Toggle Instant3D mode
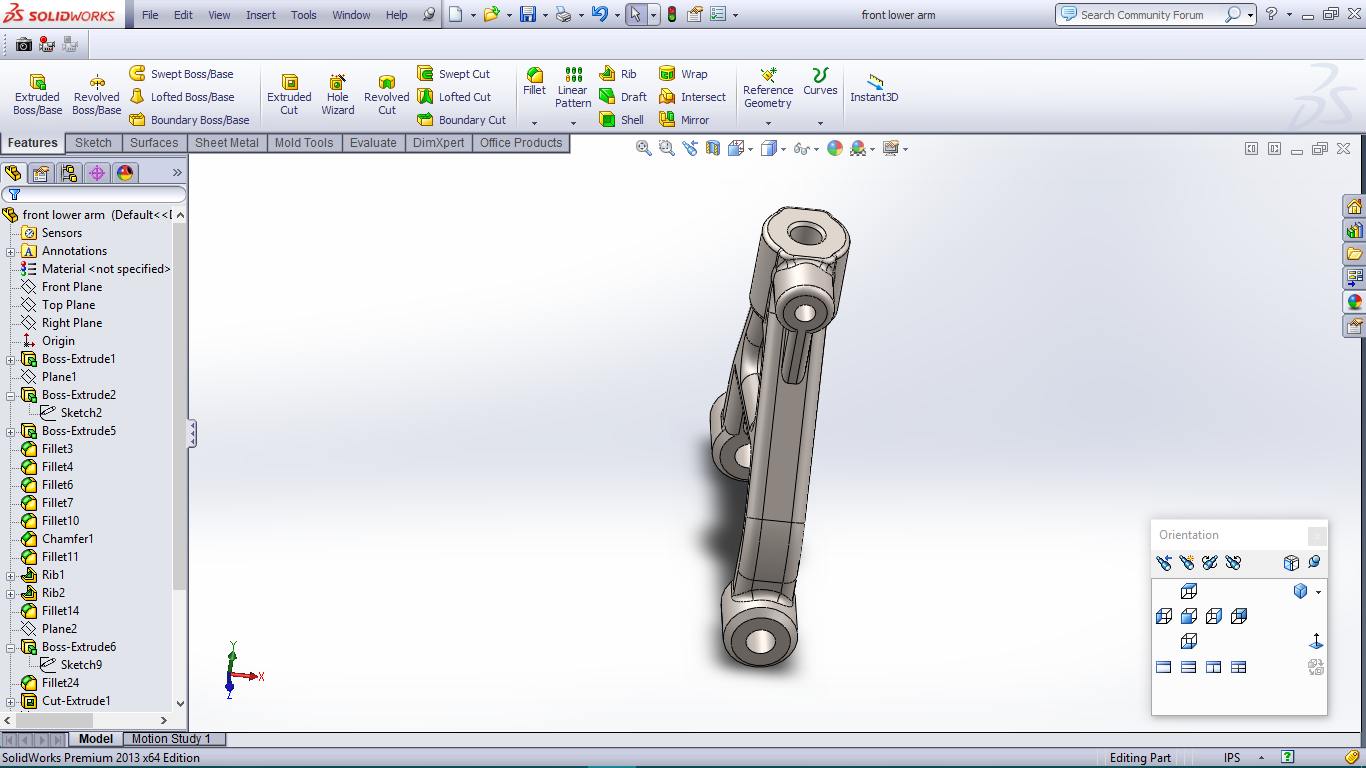Screen dimensions: 1366x768 [874, 88]
